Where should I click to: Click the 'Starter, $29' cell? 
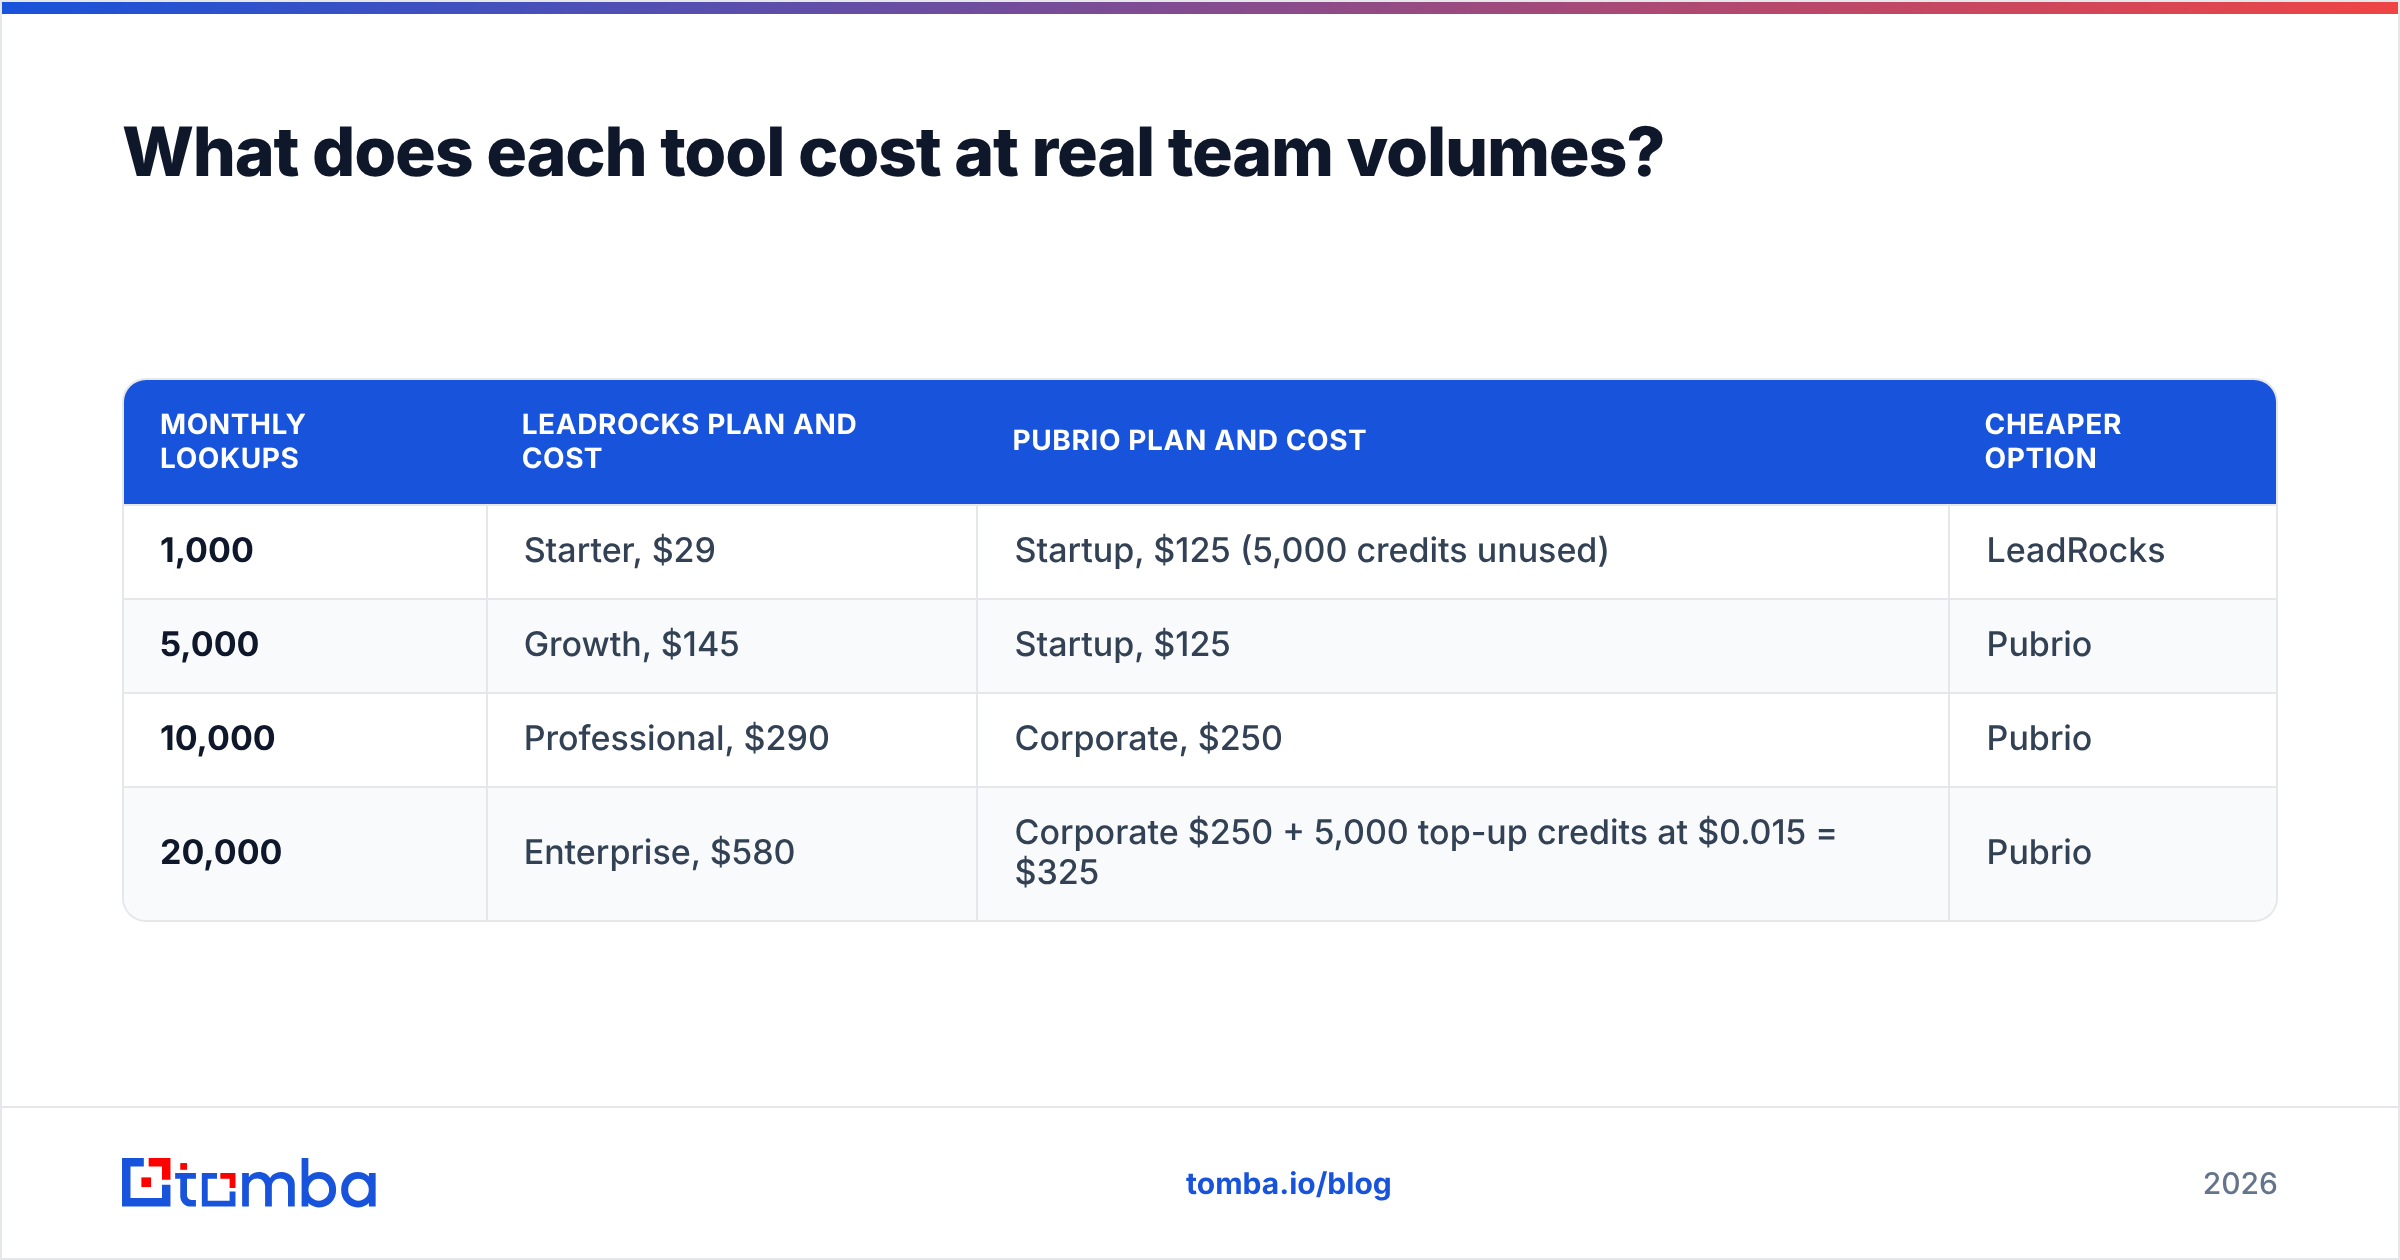click(x=732, y=551)
